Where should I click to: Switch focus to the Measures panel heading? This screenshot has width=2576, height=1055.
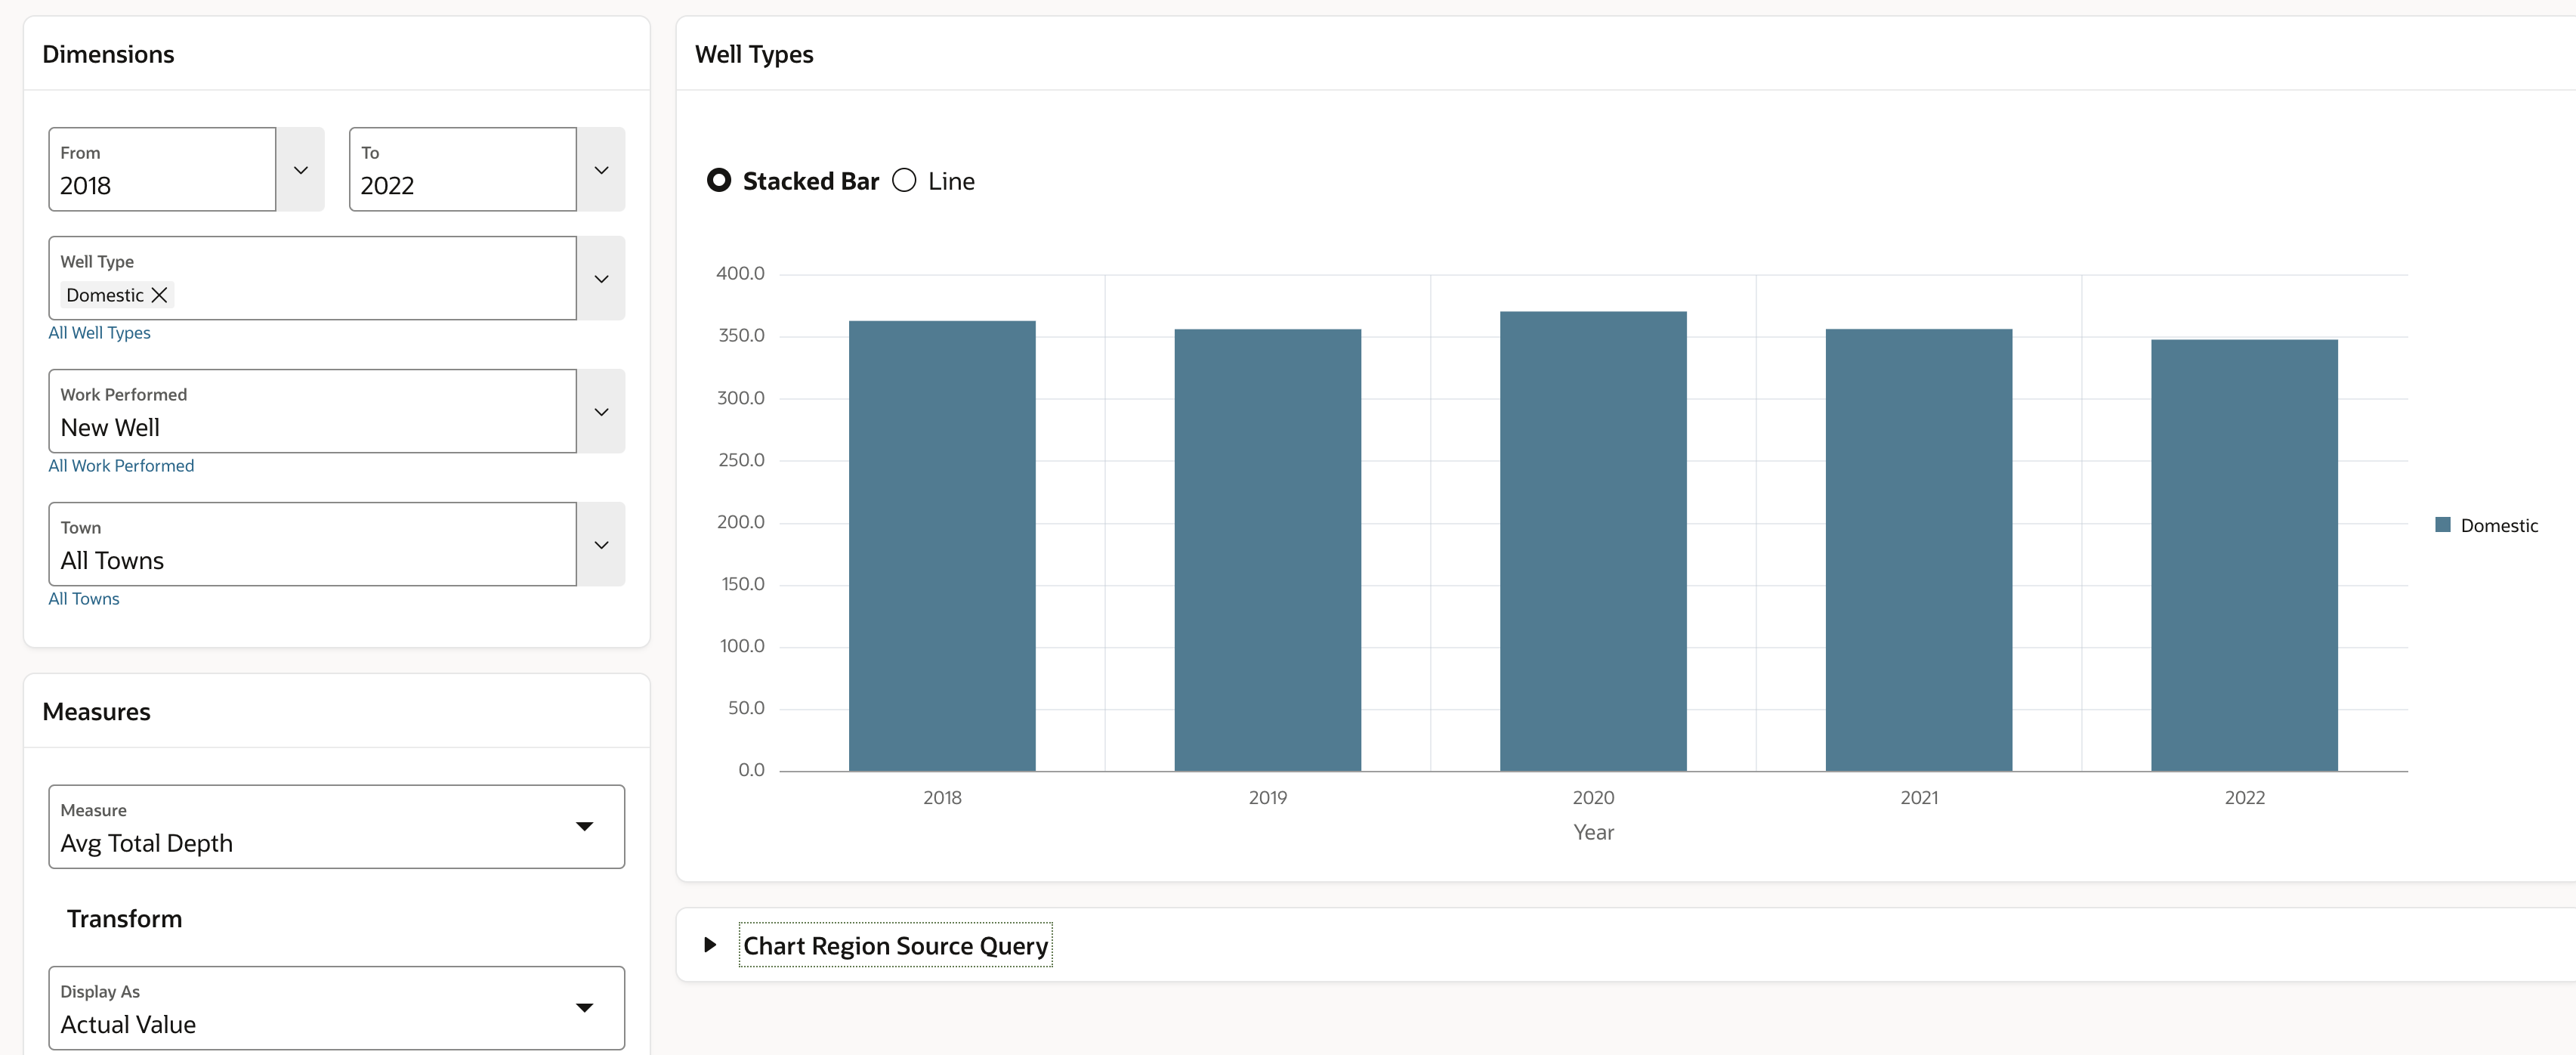point(97,711)
